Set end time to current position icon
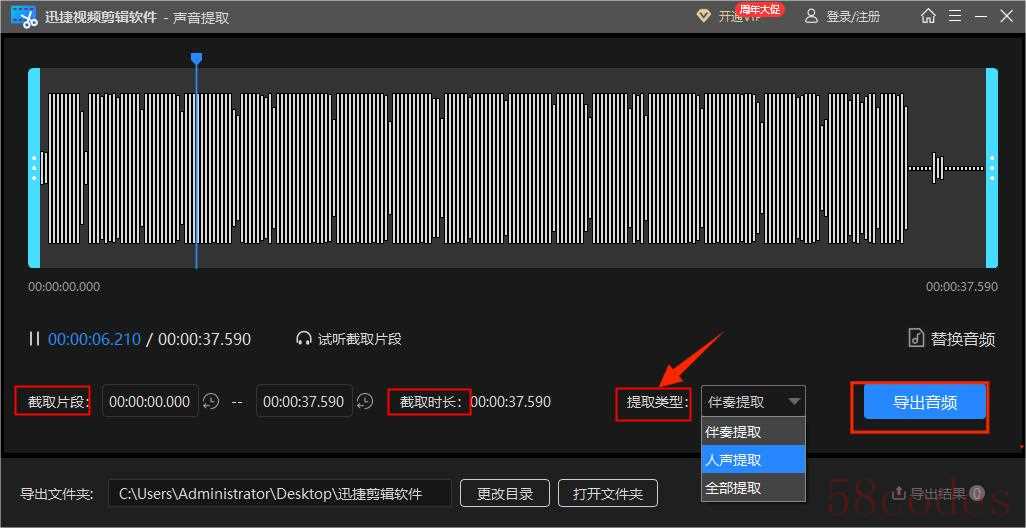 pyautogui.click(x=365, y=402)
